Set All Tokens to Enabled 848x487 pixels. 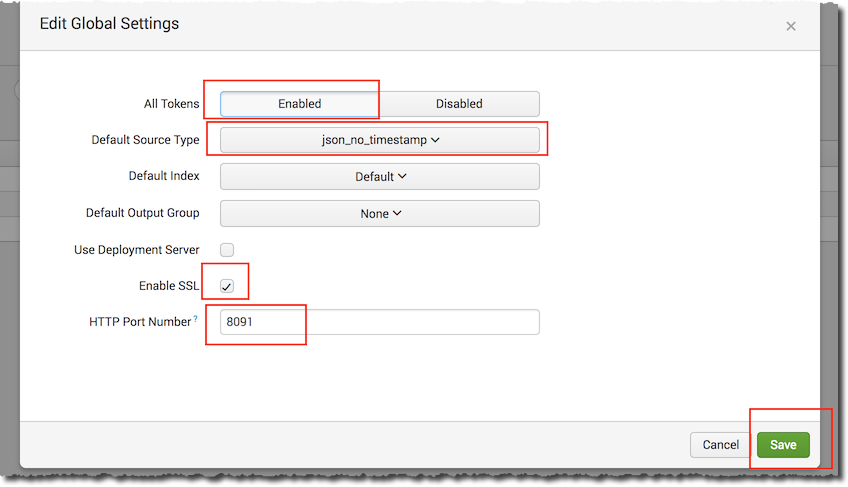click(300, 104)
